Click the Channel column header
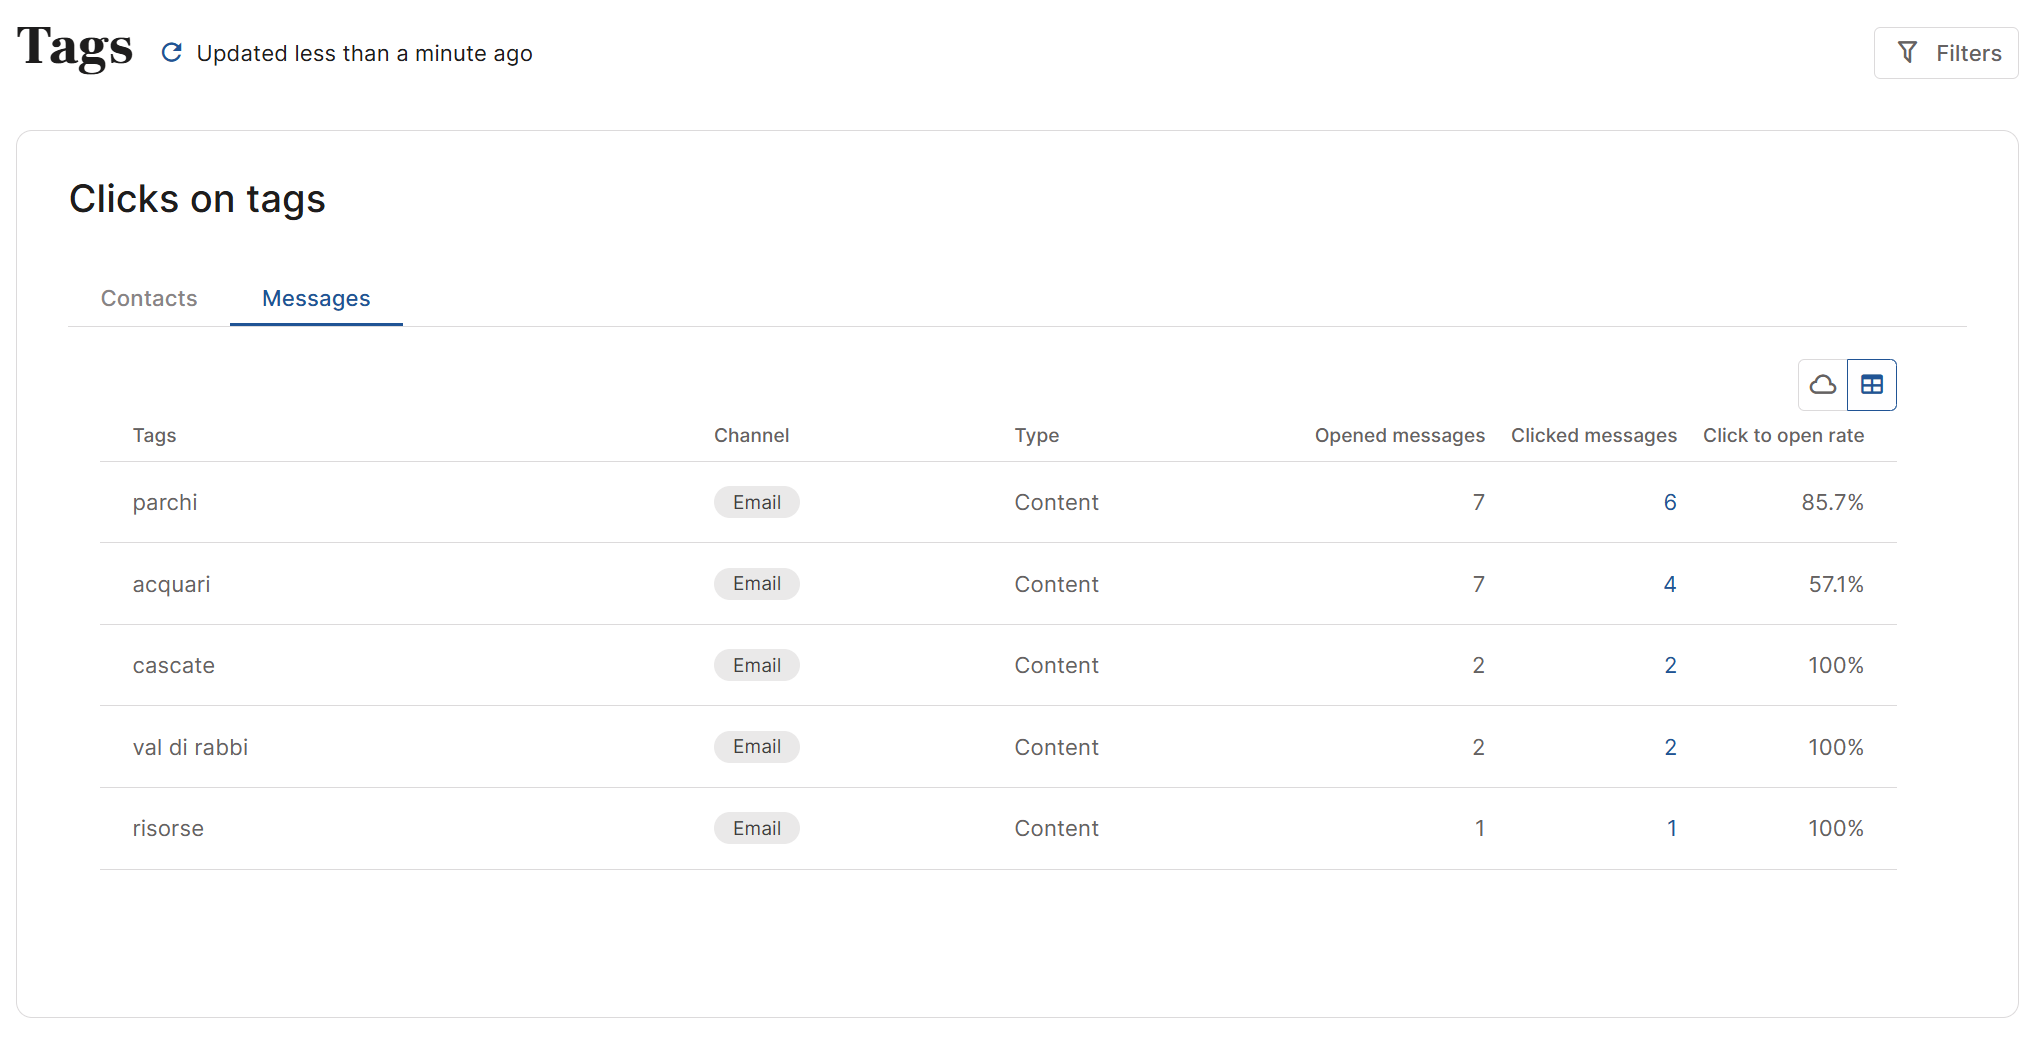Viewport: 2040px width, 1046px height. point(751,435)
